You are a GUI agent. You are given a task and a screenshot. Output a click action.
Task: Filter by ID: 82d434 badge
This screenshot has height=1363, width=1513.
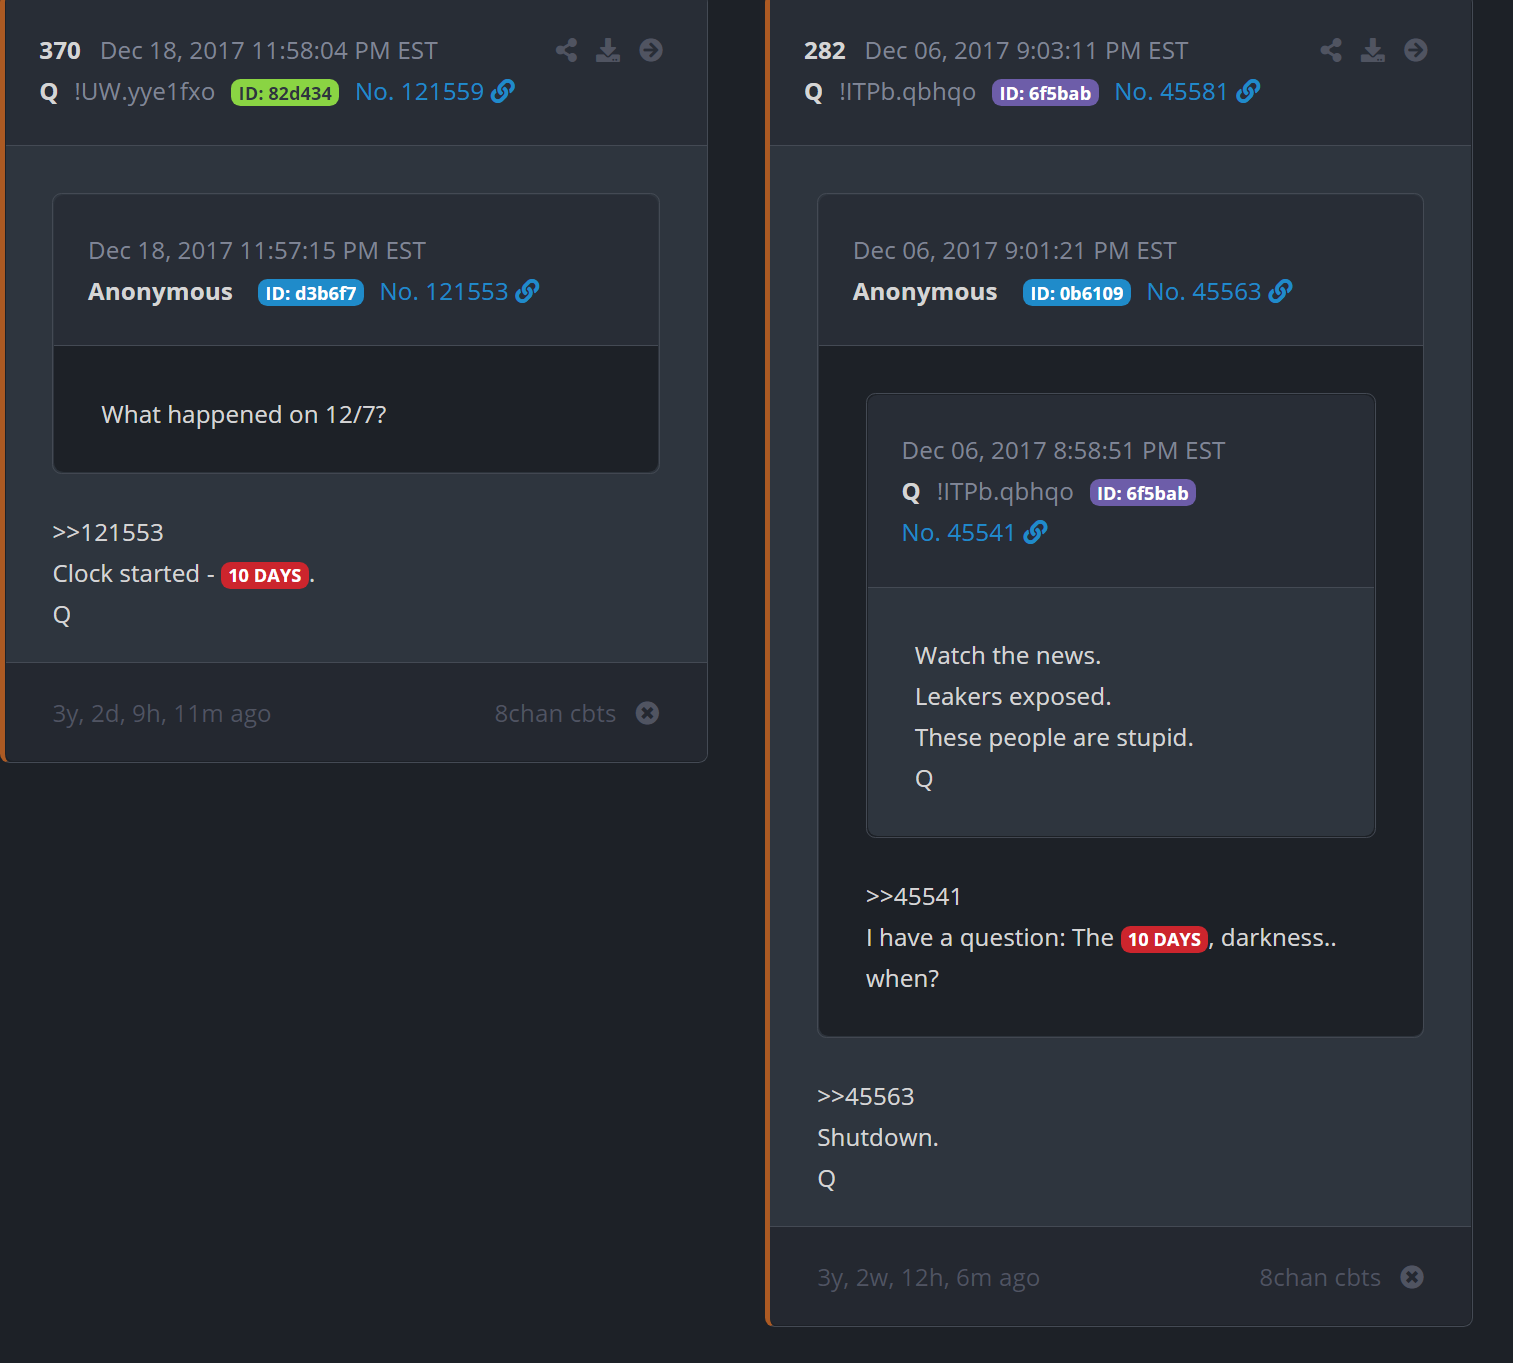pos(285,93)
